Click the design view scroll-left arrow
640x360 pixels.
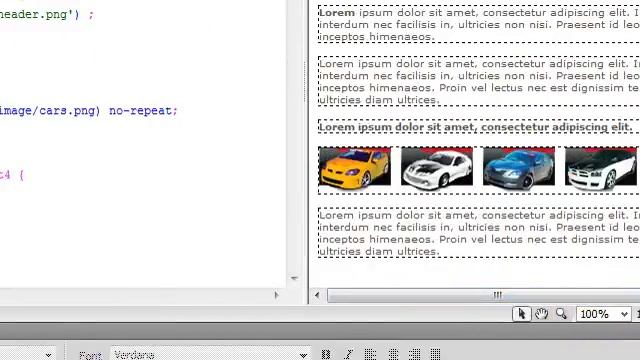[x=317, y=295]
